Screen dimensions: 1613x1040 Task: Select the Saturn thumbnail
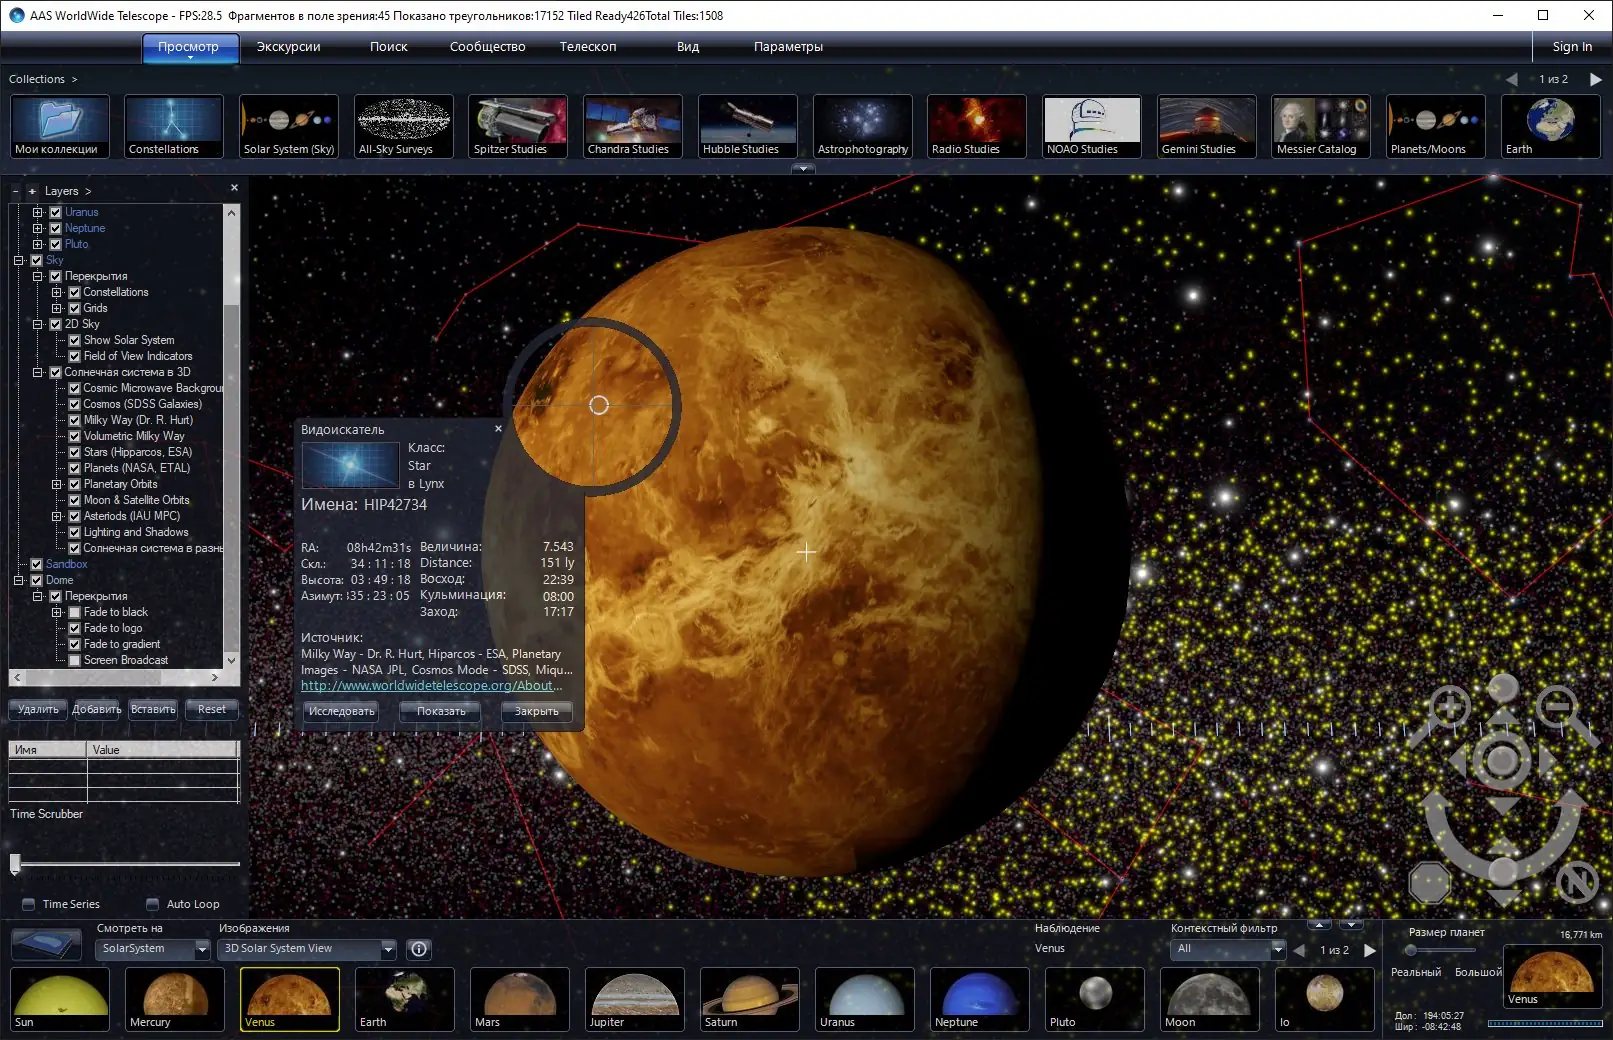click(749, 999)
